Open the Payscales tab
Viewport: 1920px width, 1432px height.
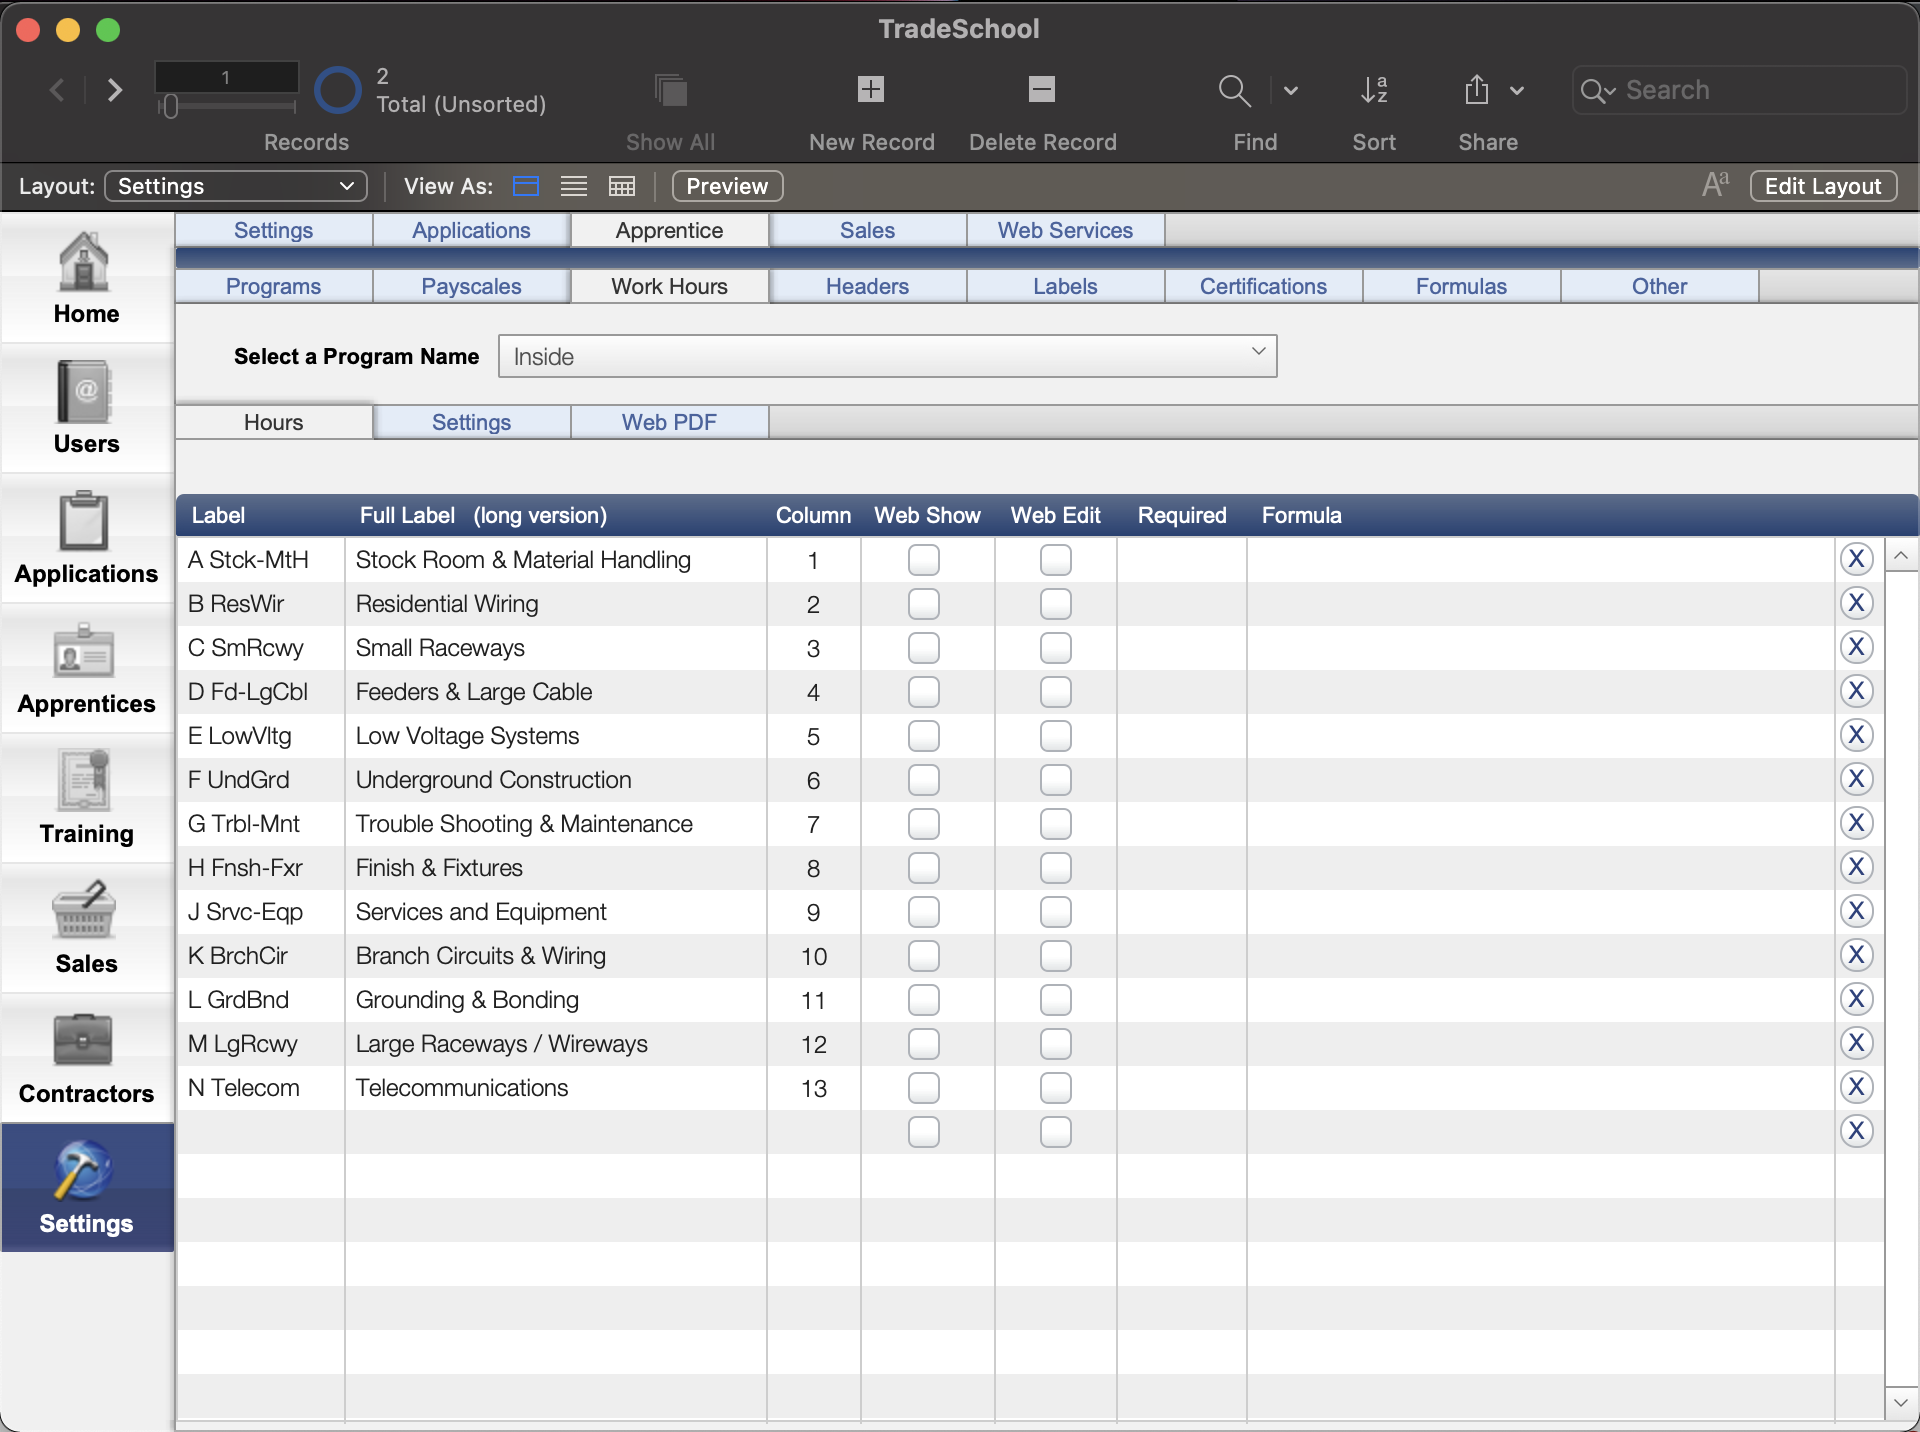tap(471, 286)
